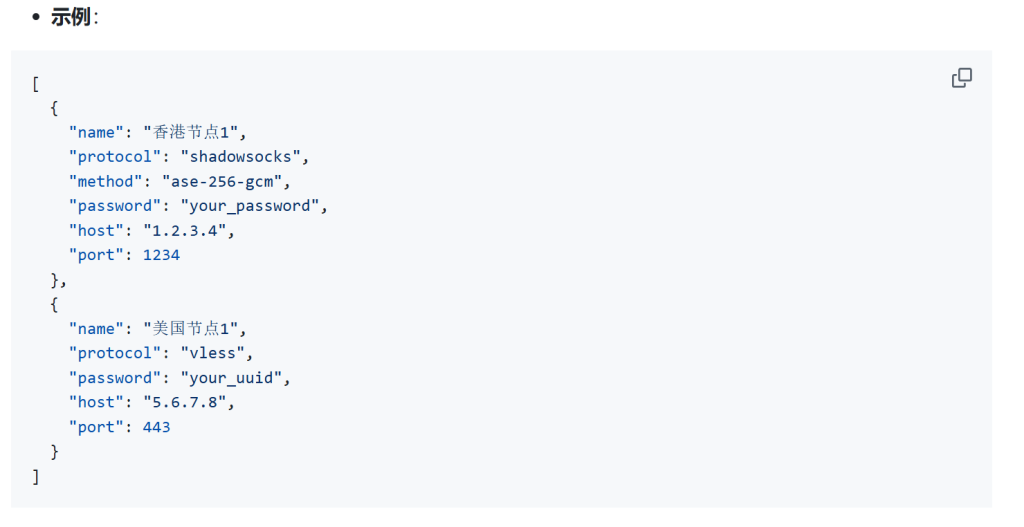Click the opening square bracket of the array
This screenshot has height=527, width=1024.
tap(36, 83)
